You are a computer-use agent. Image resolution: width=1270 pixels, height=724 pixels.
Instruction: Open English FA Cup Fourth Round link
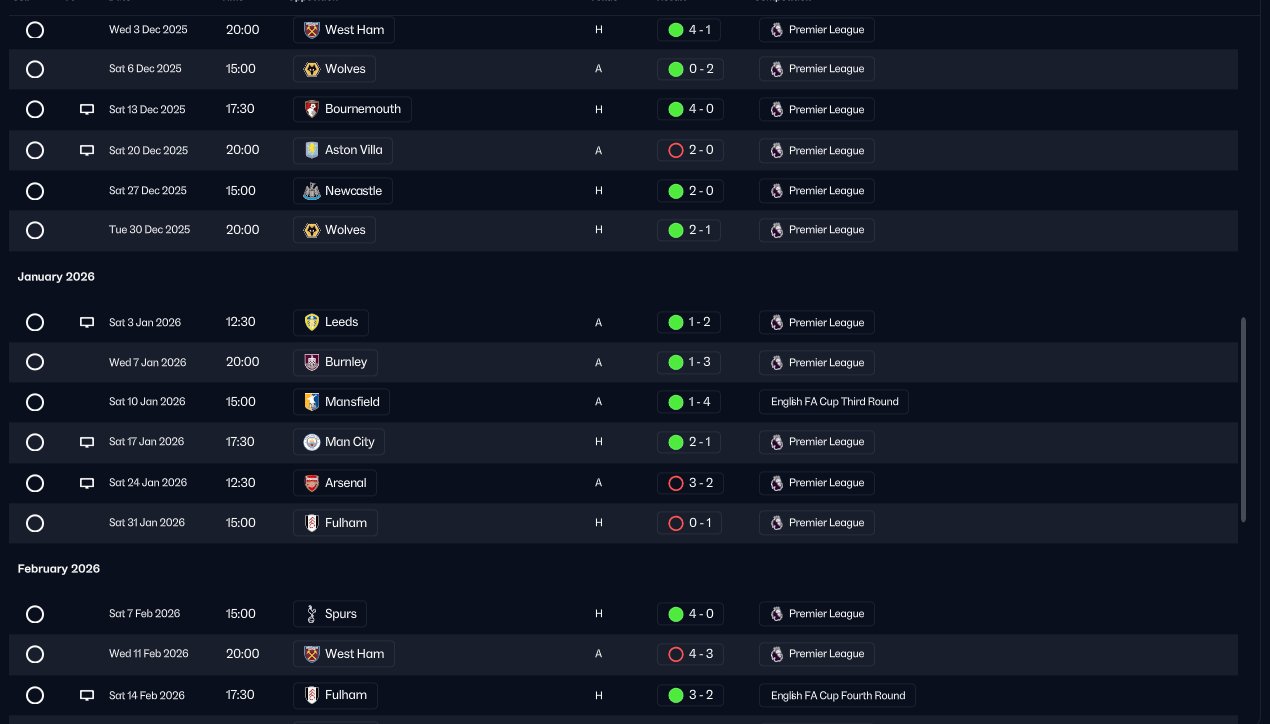(837, 695)
